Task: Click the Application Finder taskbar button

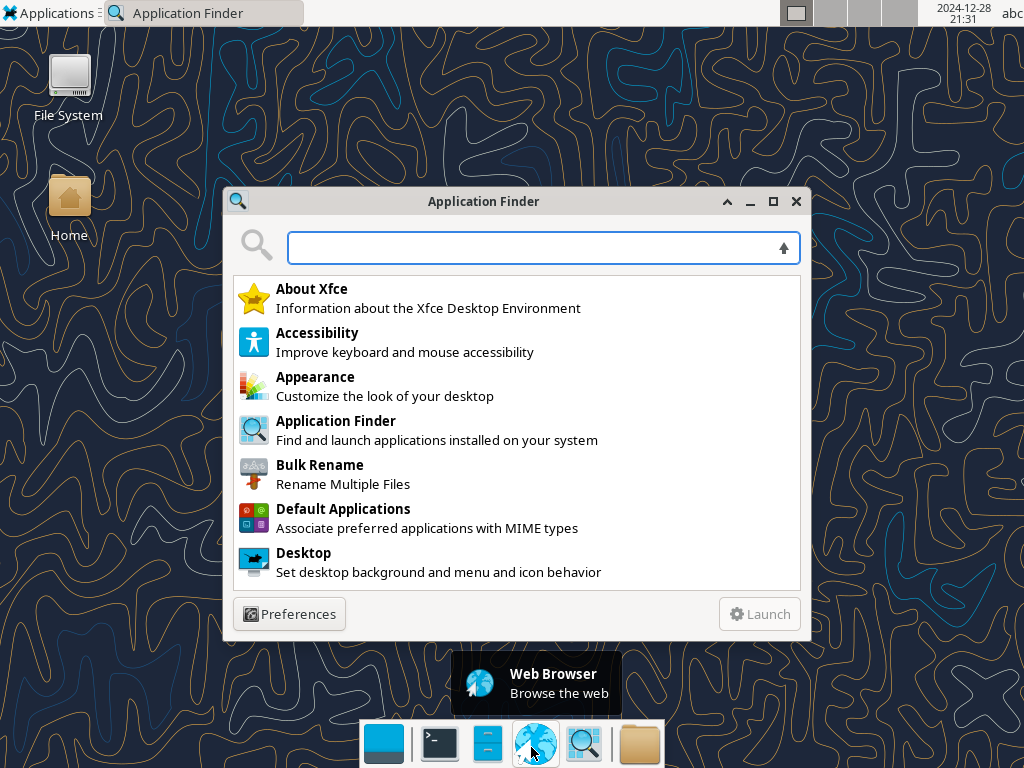Action: coord(204,13)
